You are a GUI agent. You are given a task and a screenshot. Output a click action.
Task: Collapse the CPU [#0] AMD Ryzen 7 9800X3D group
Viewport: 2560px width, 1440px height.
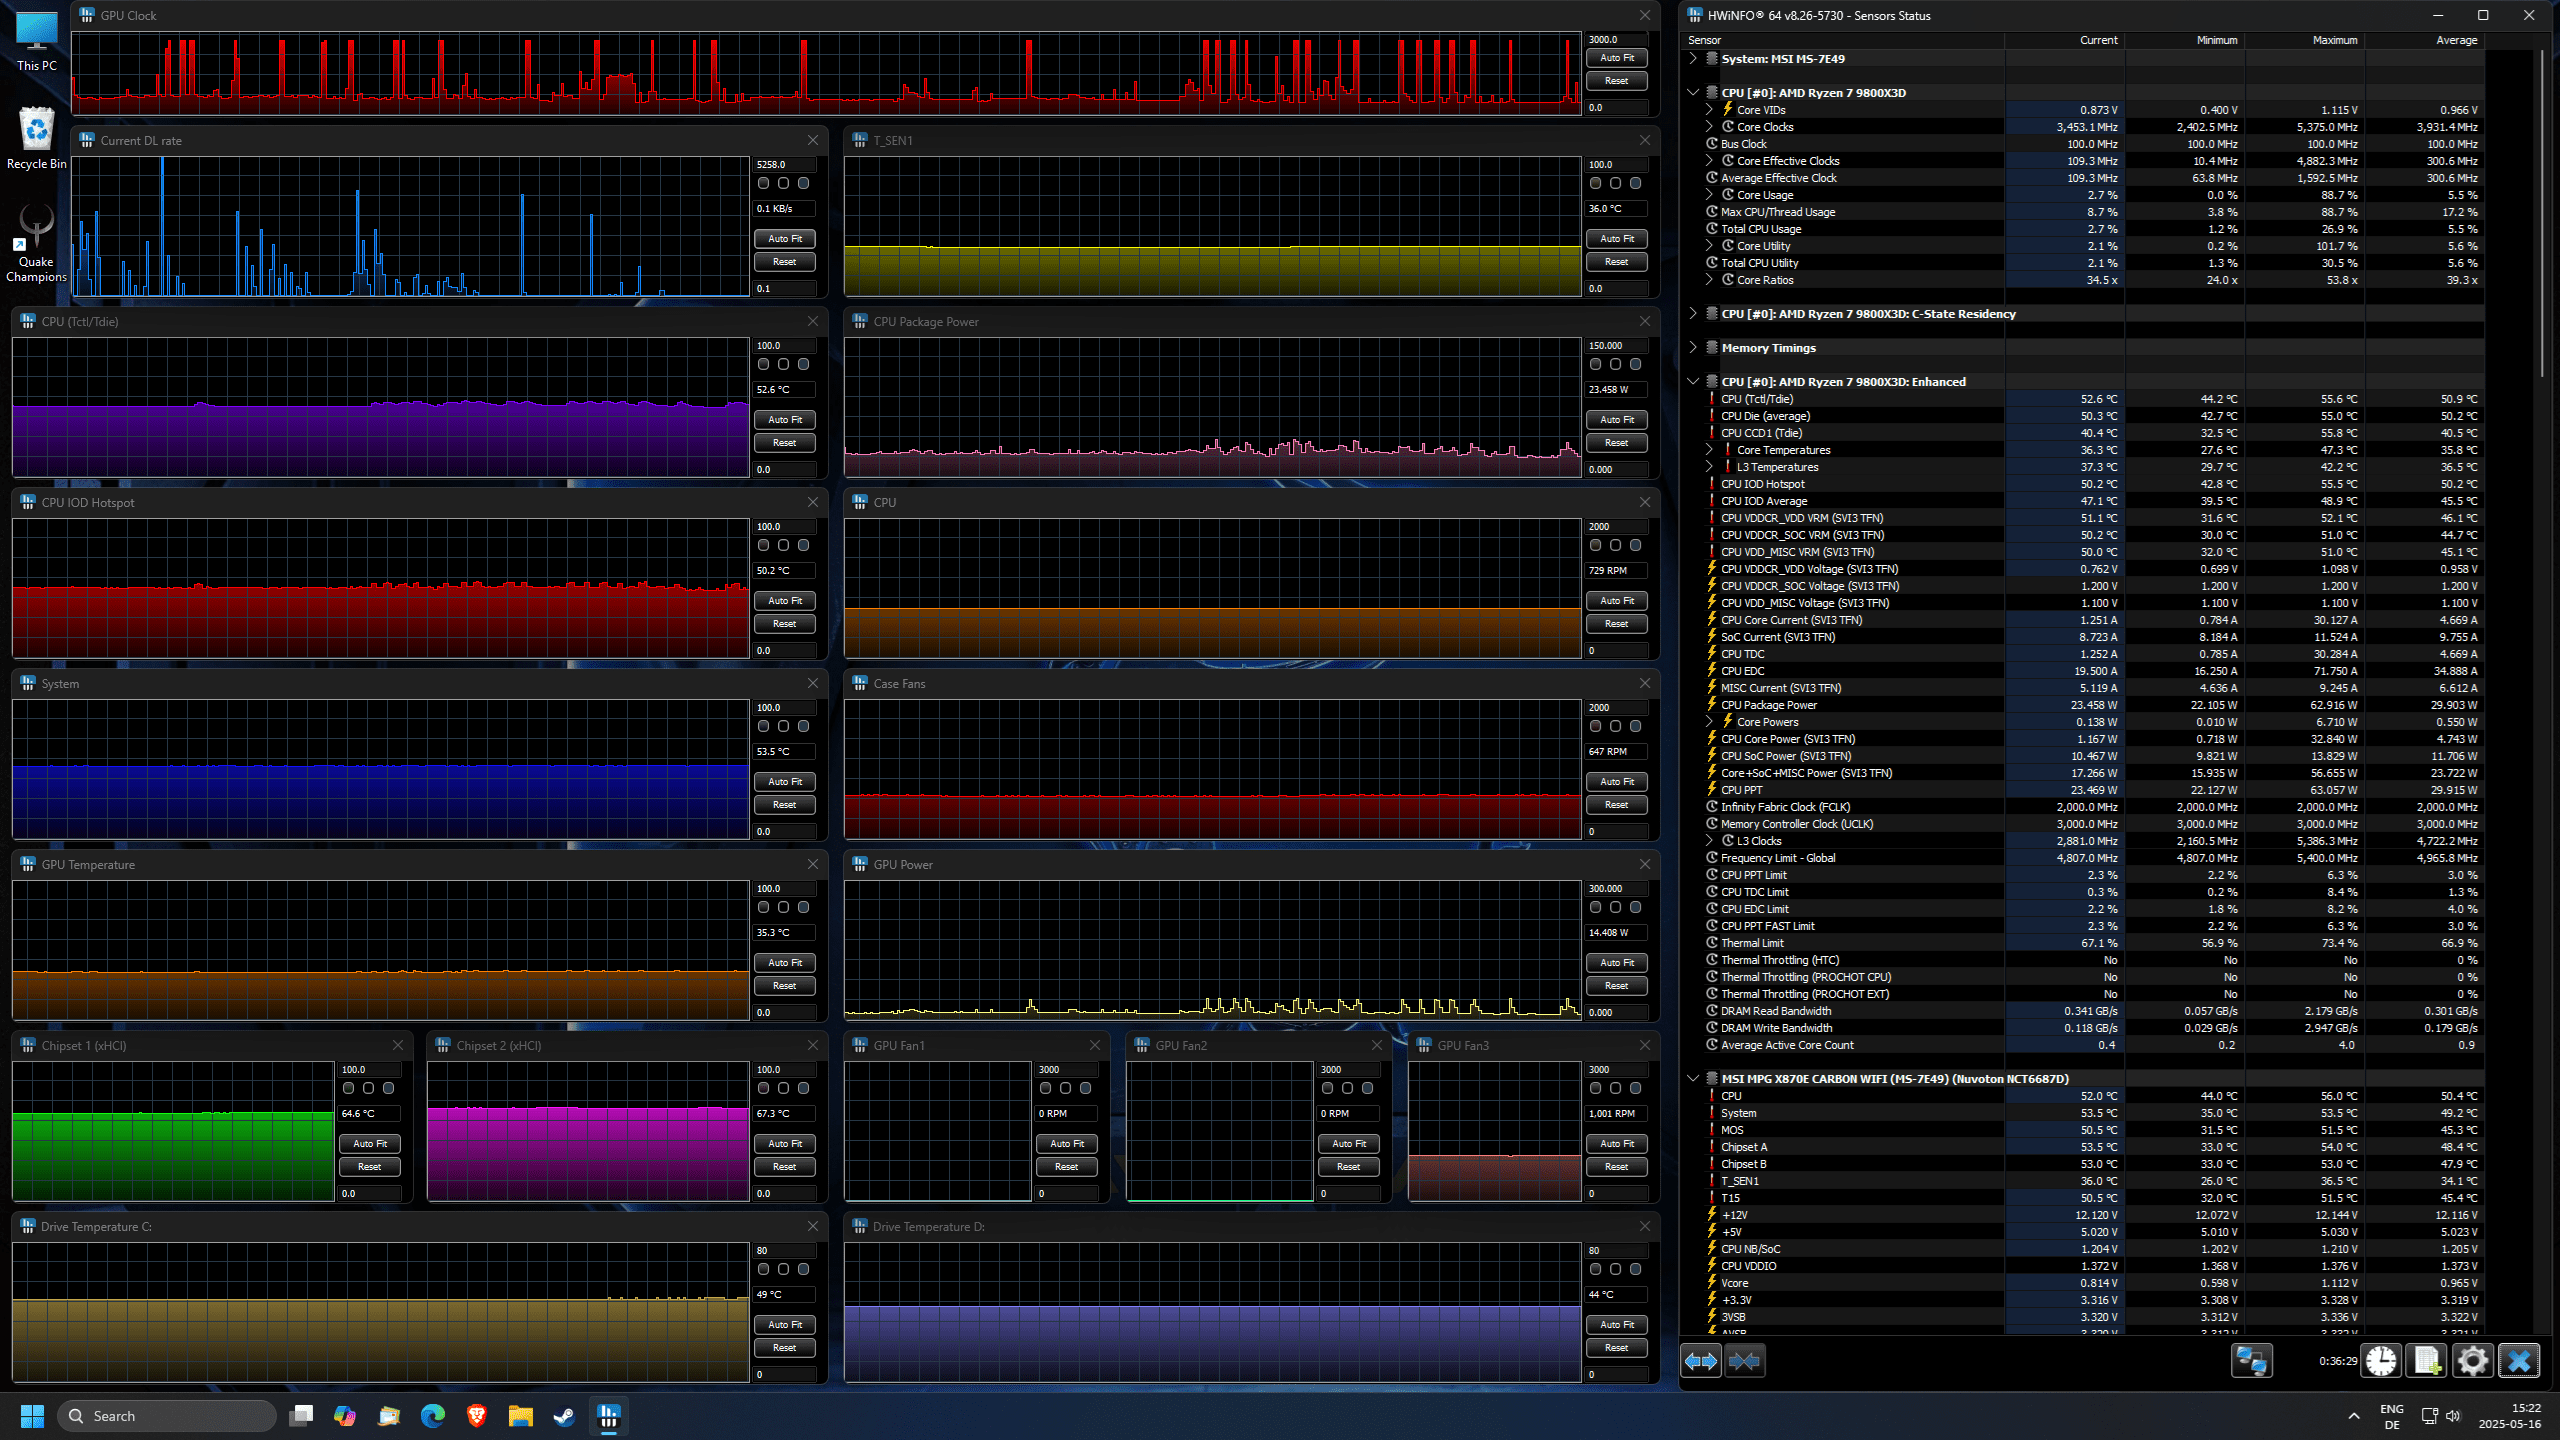[1693, 93]
